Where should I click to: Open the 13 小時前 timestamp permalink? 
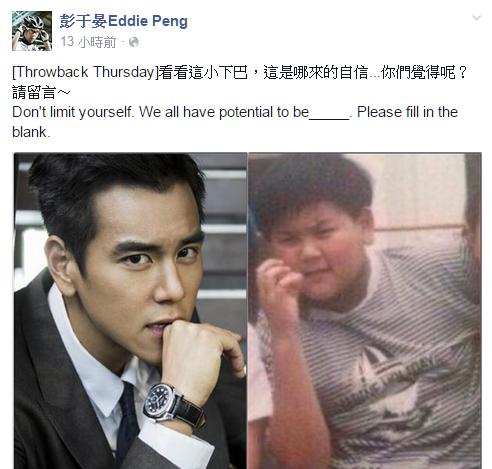click(88, 42)
